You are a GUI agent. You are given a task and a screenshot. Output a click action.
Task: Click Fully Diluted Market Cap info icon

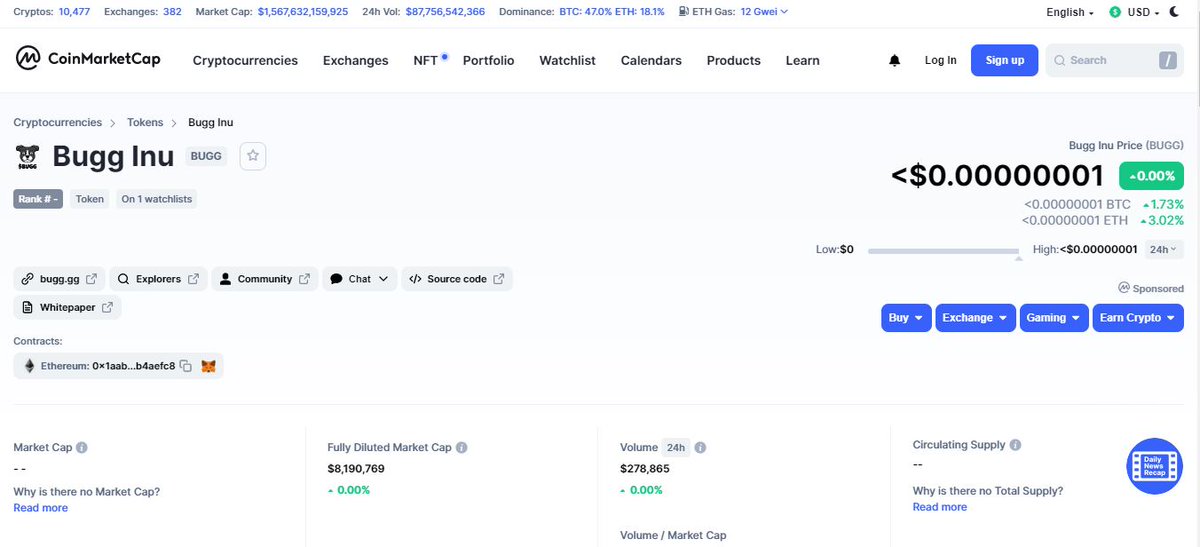pos(462,448)
